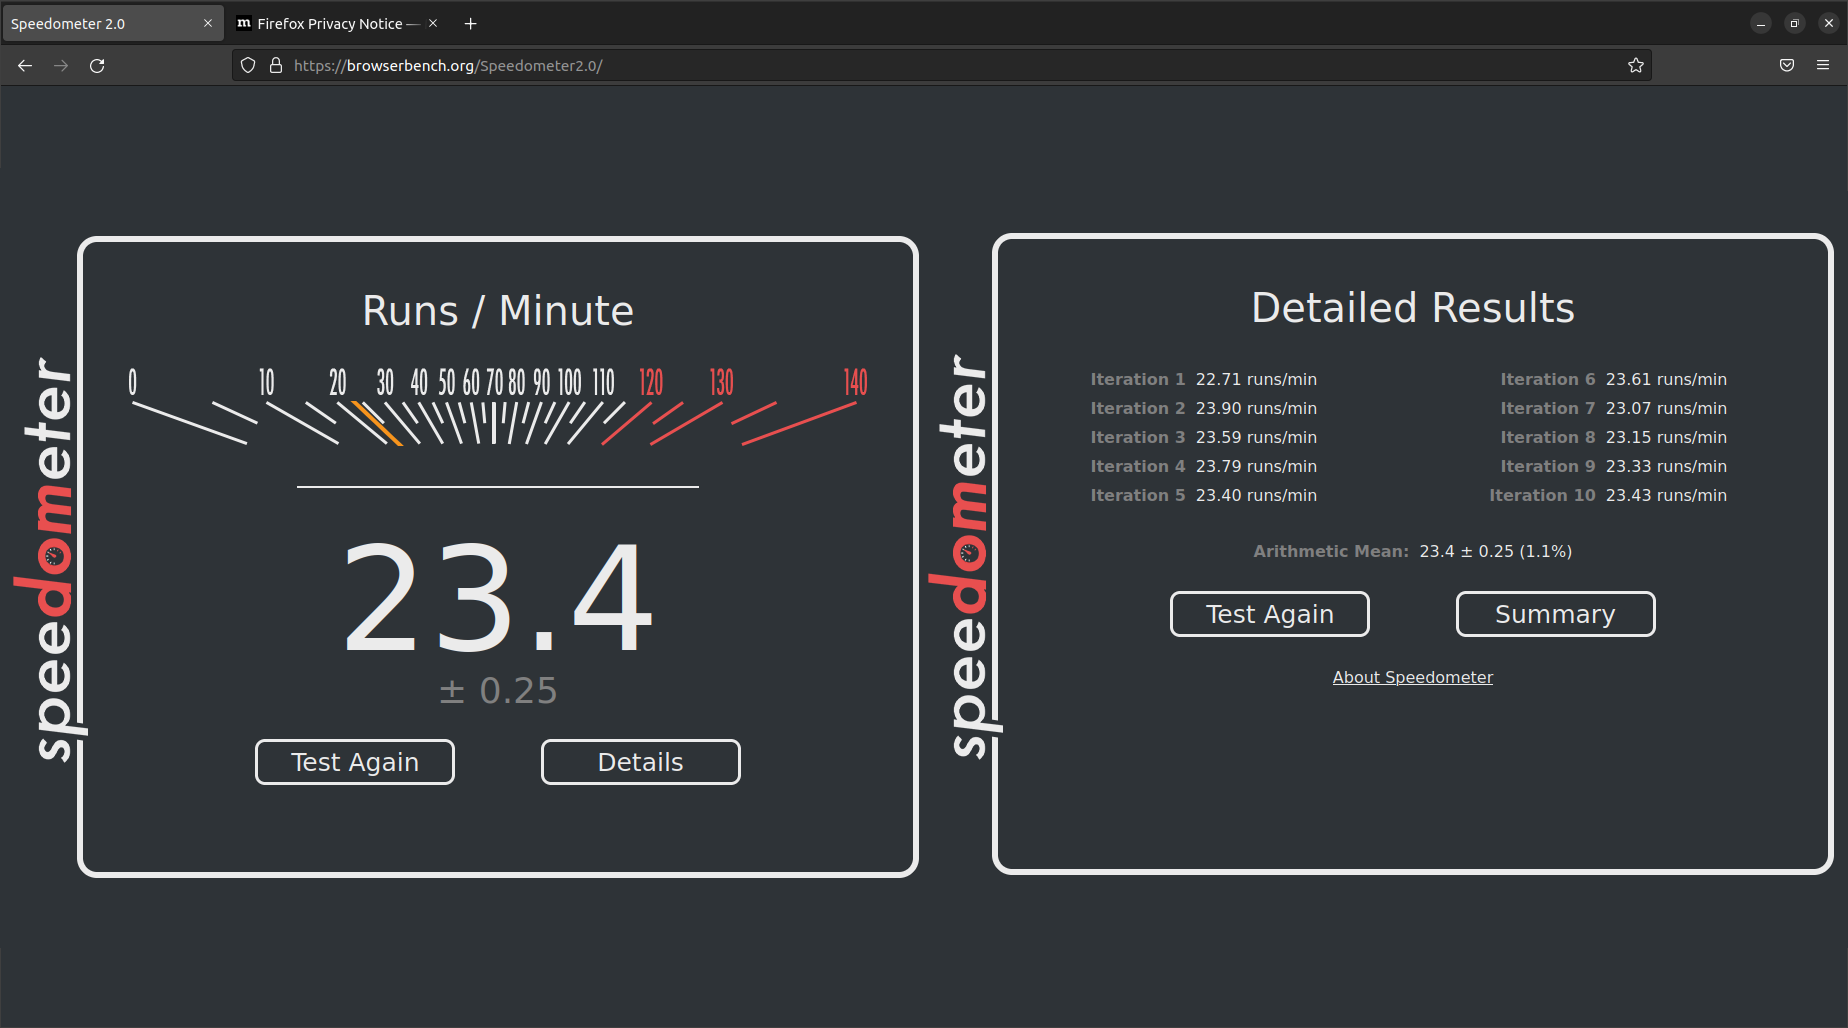Click the Arithmetic Mean result line
1848x1028 pixels.
click(x=1412, y=551)
